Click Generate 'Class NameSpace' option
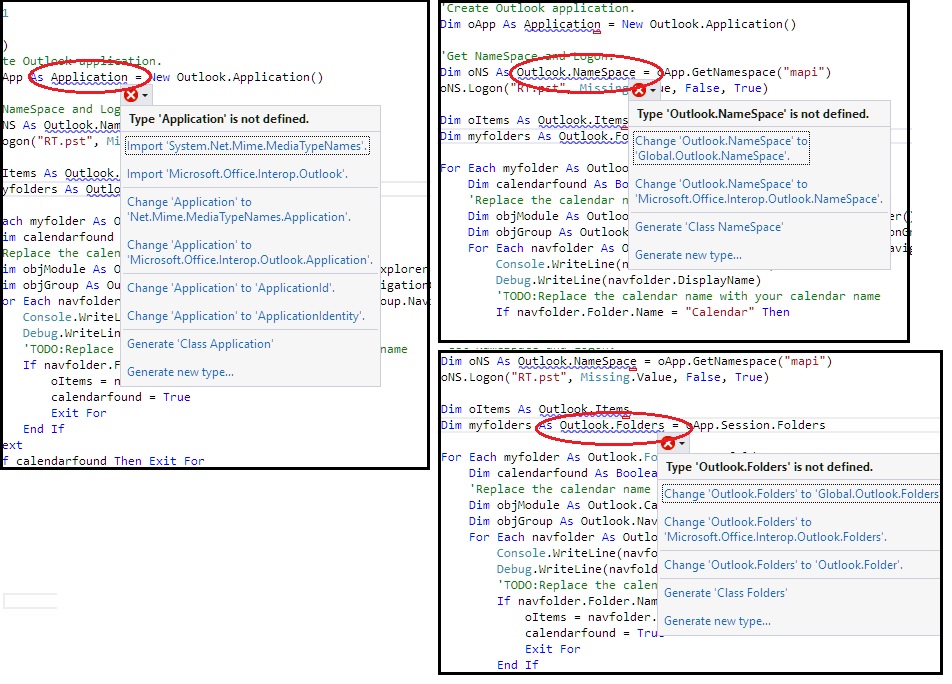This screenshot has width=952, height=684. (709, 227)
